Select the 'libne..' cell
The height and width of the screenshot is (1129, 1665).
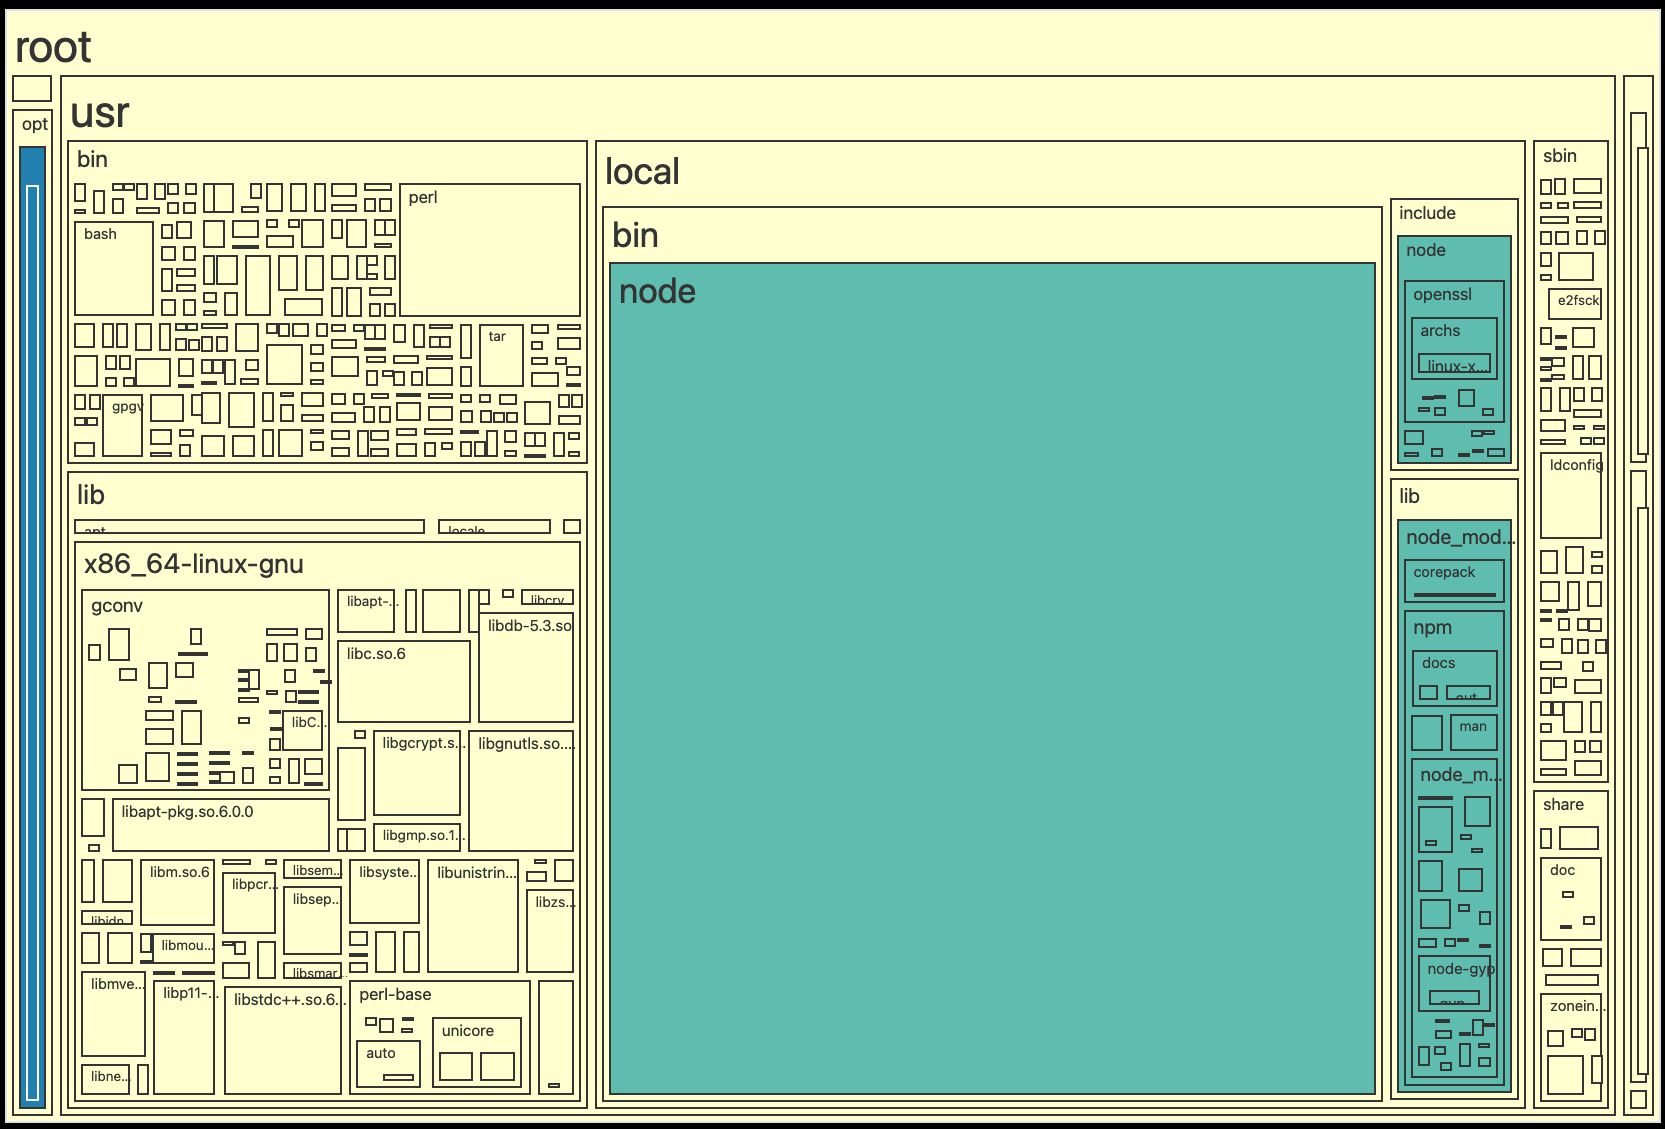tap(106, 1079)
